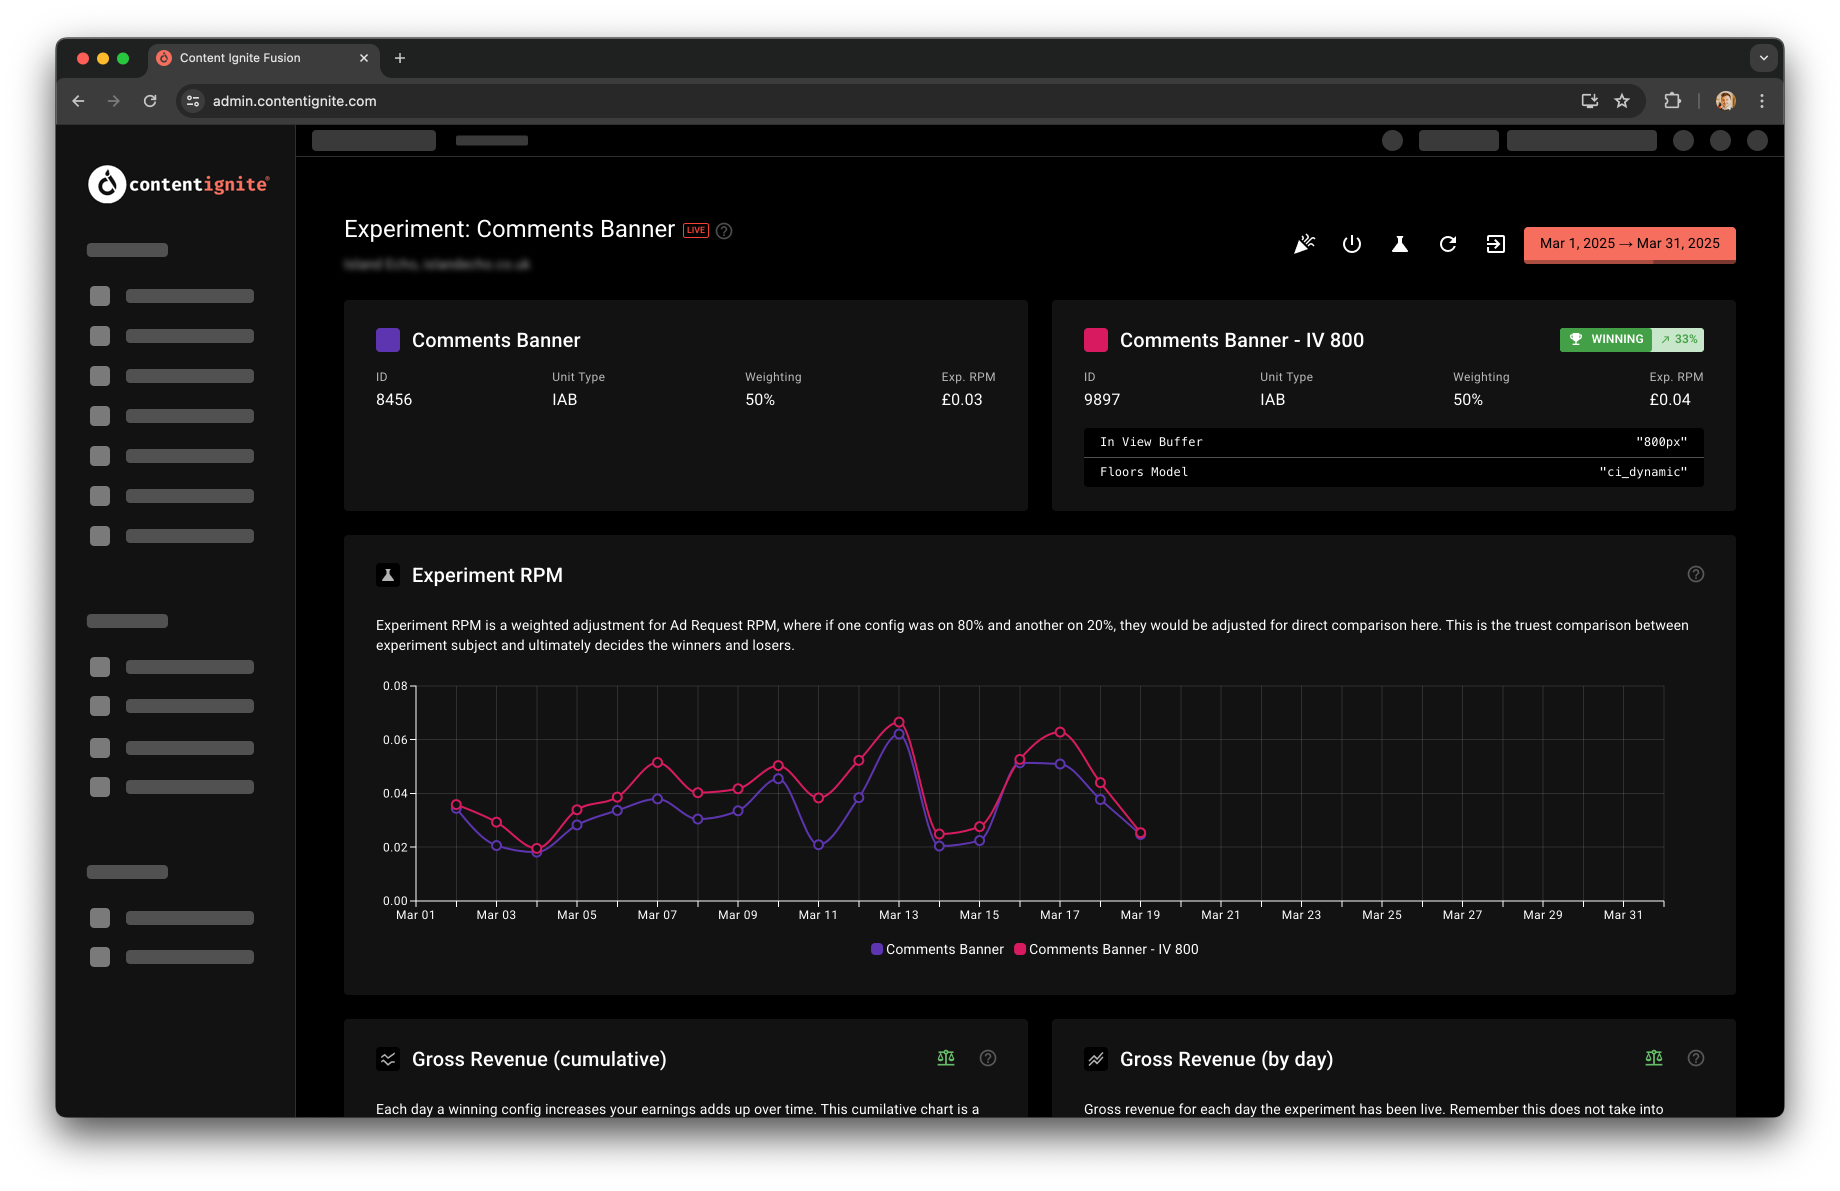Open the help icon next to the experiment title

(725, 231)
